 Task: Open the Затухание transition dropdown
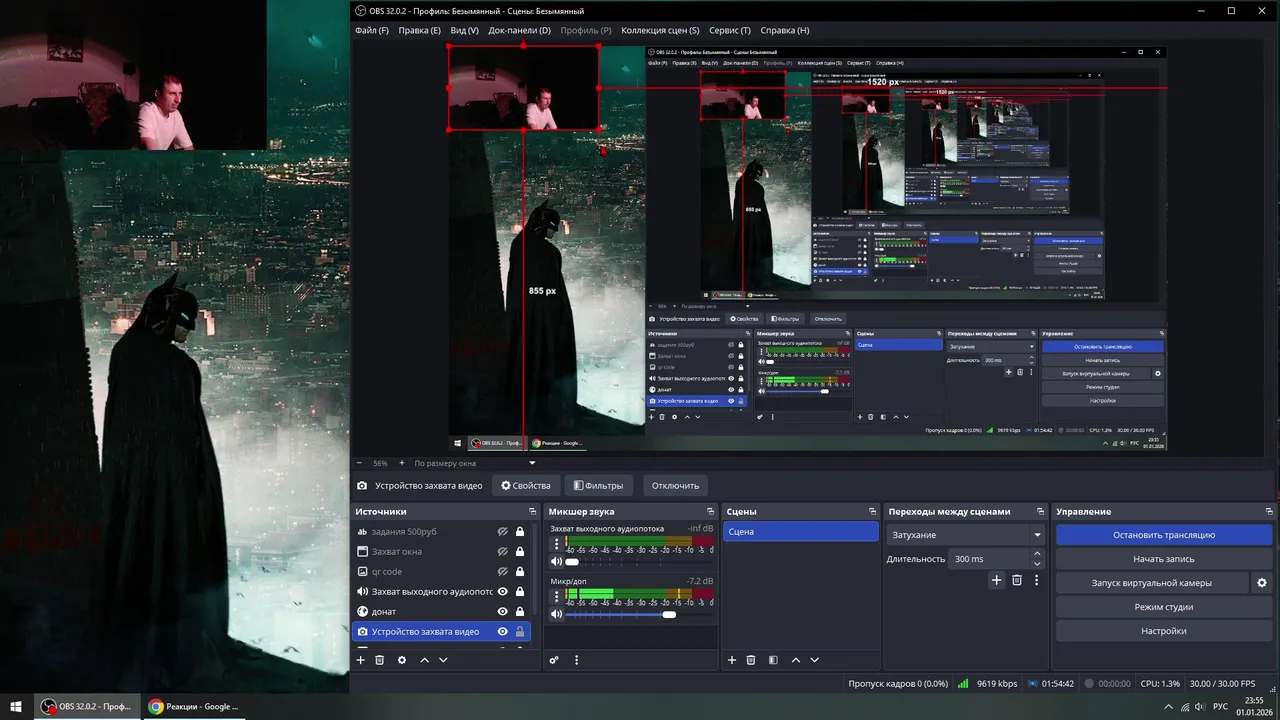[966, 535]
